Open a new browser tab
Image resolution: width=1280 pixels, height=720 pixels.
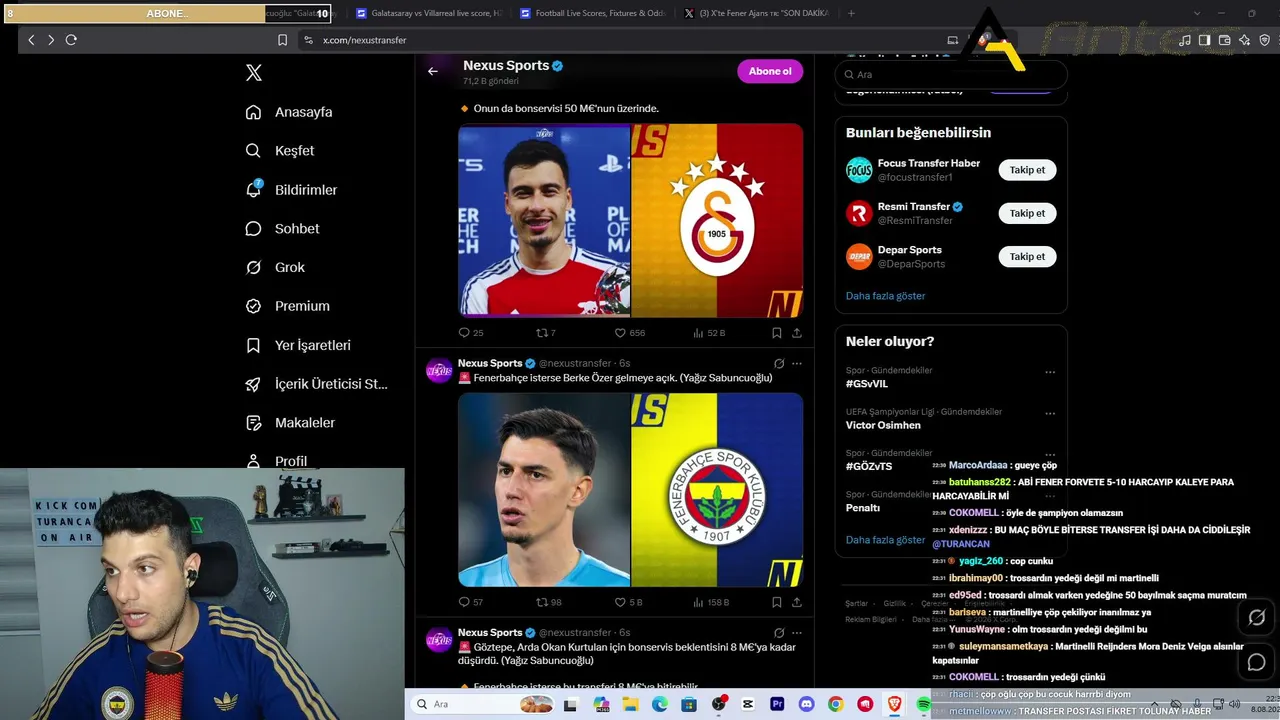coord(851,14)
